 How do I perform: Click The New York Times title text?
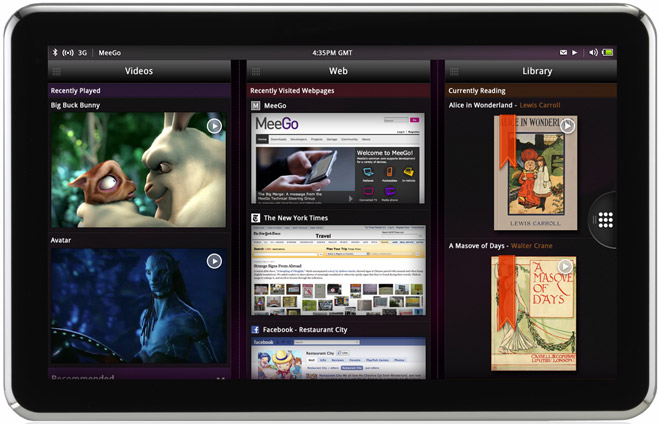point(296,218)
